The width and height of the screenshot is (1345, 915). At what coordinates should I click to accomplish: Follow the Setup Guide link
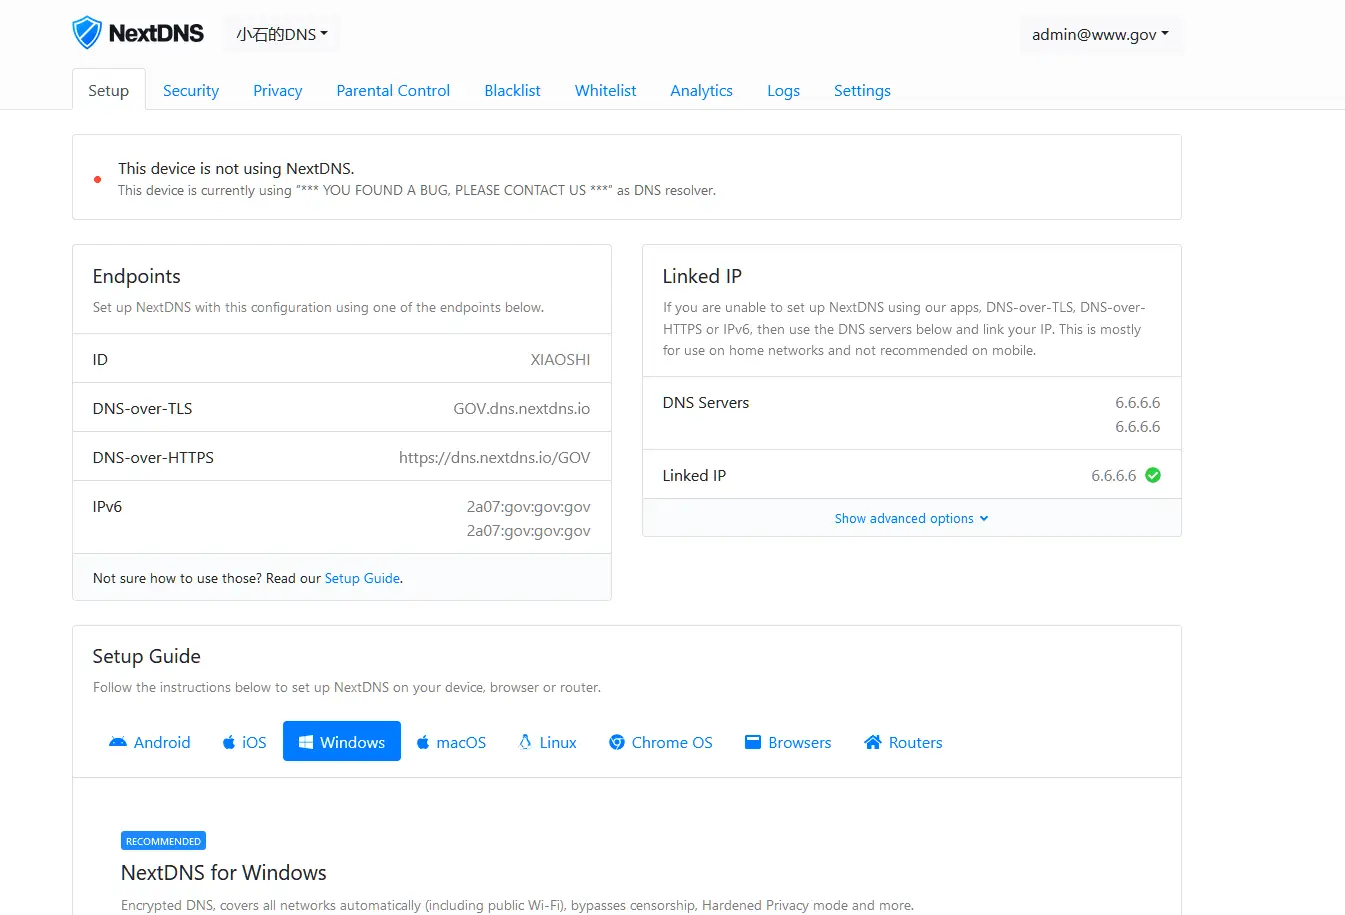pos(362,578)
